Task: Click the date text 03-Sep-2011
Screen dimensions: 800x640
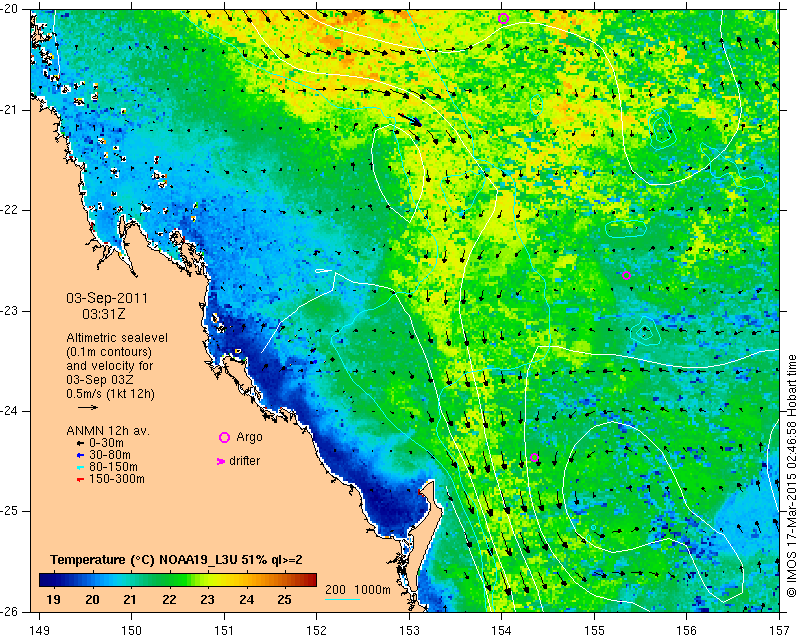Action: [107, 298]
